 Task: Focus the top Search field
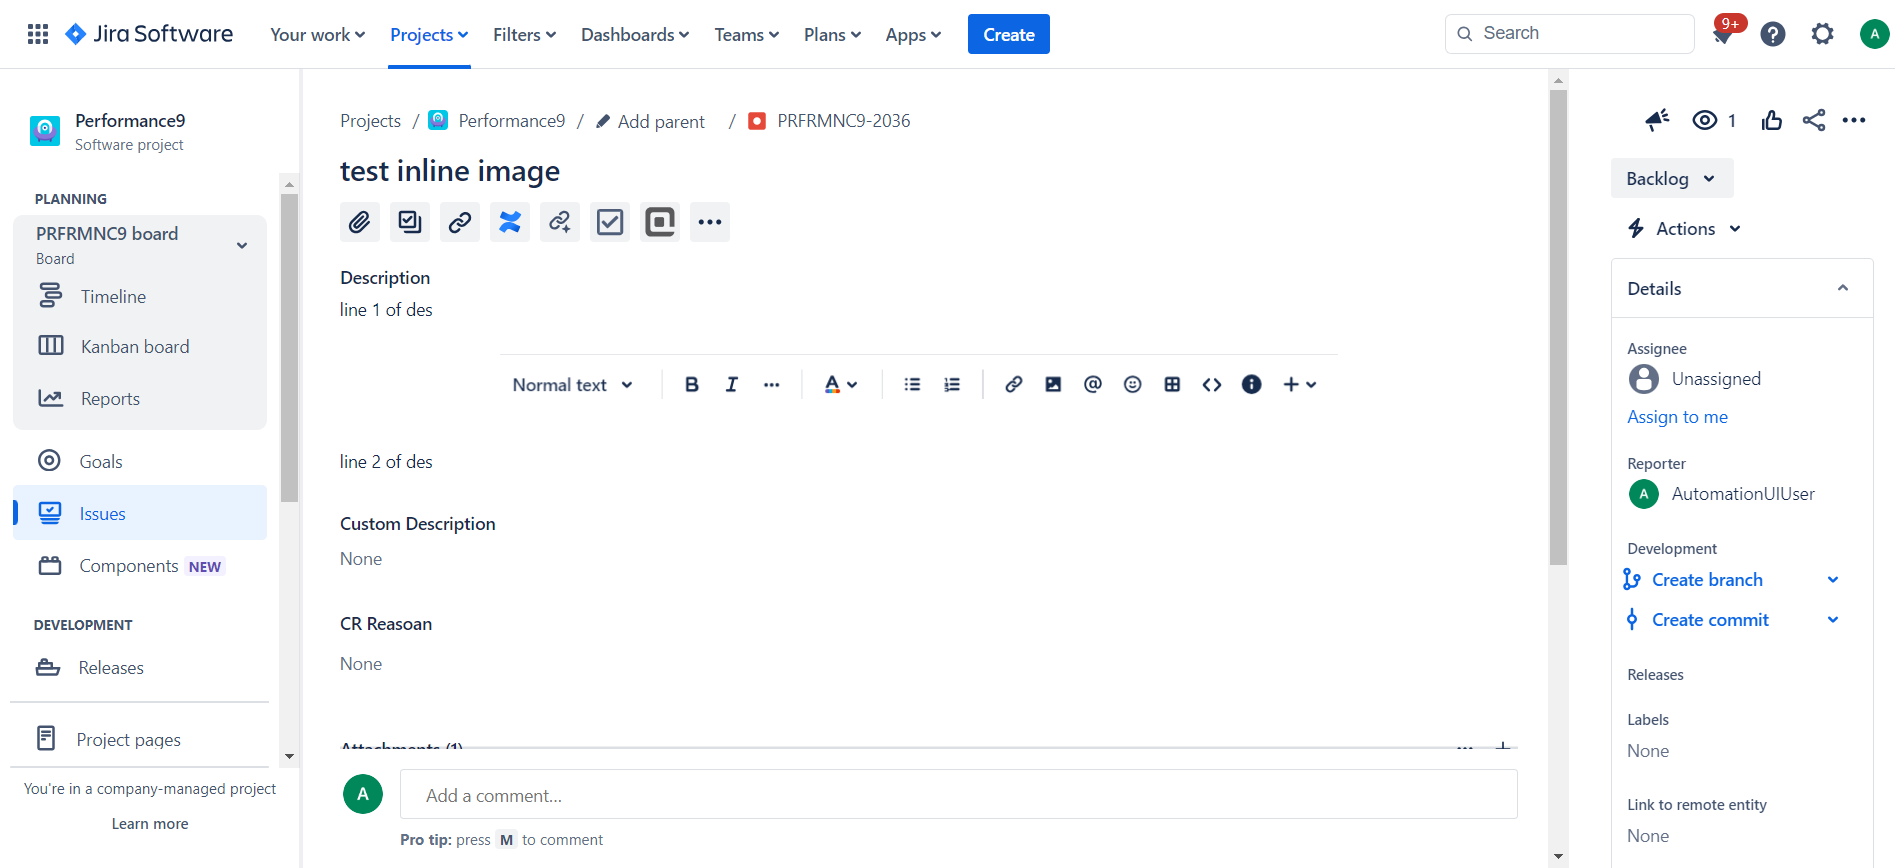(x=1570, y=34)
